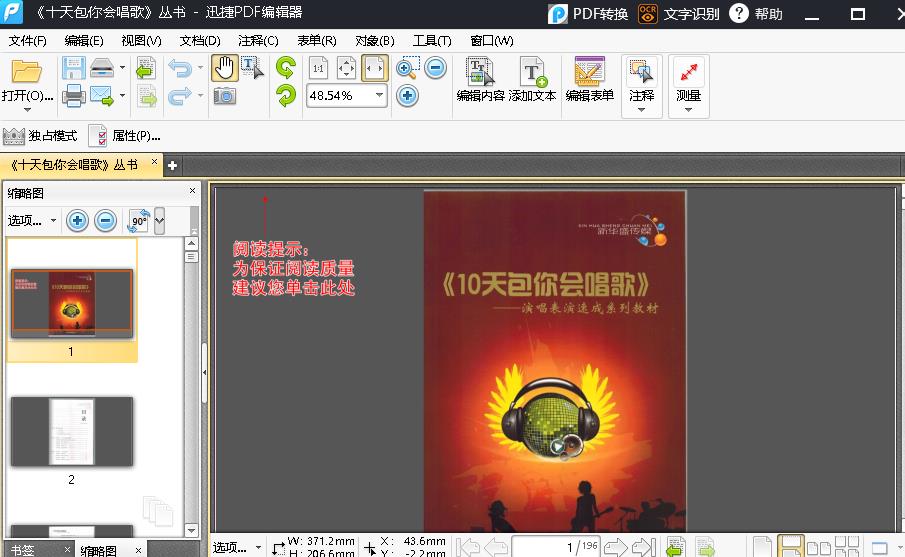
Task: Set actual size 1:1 zoom
Action: (318, 68)
